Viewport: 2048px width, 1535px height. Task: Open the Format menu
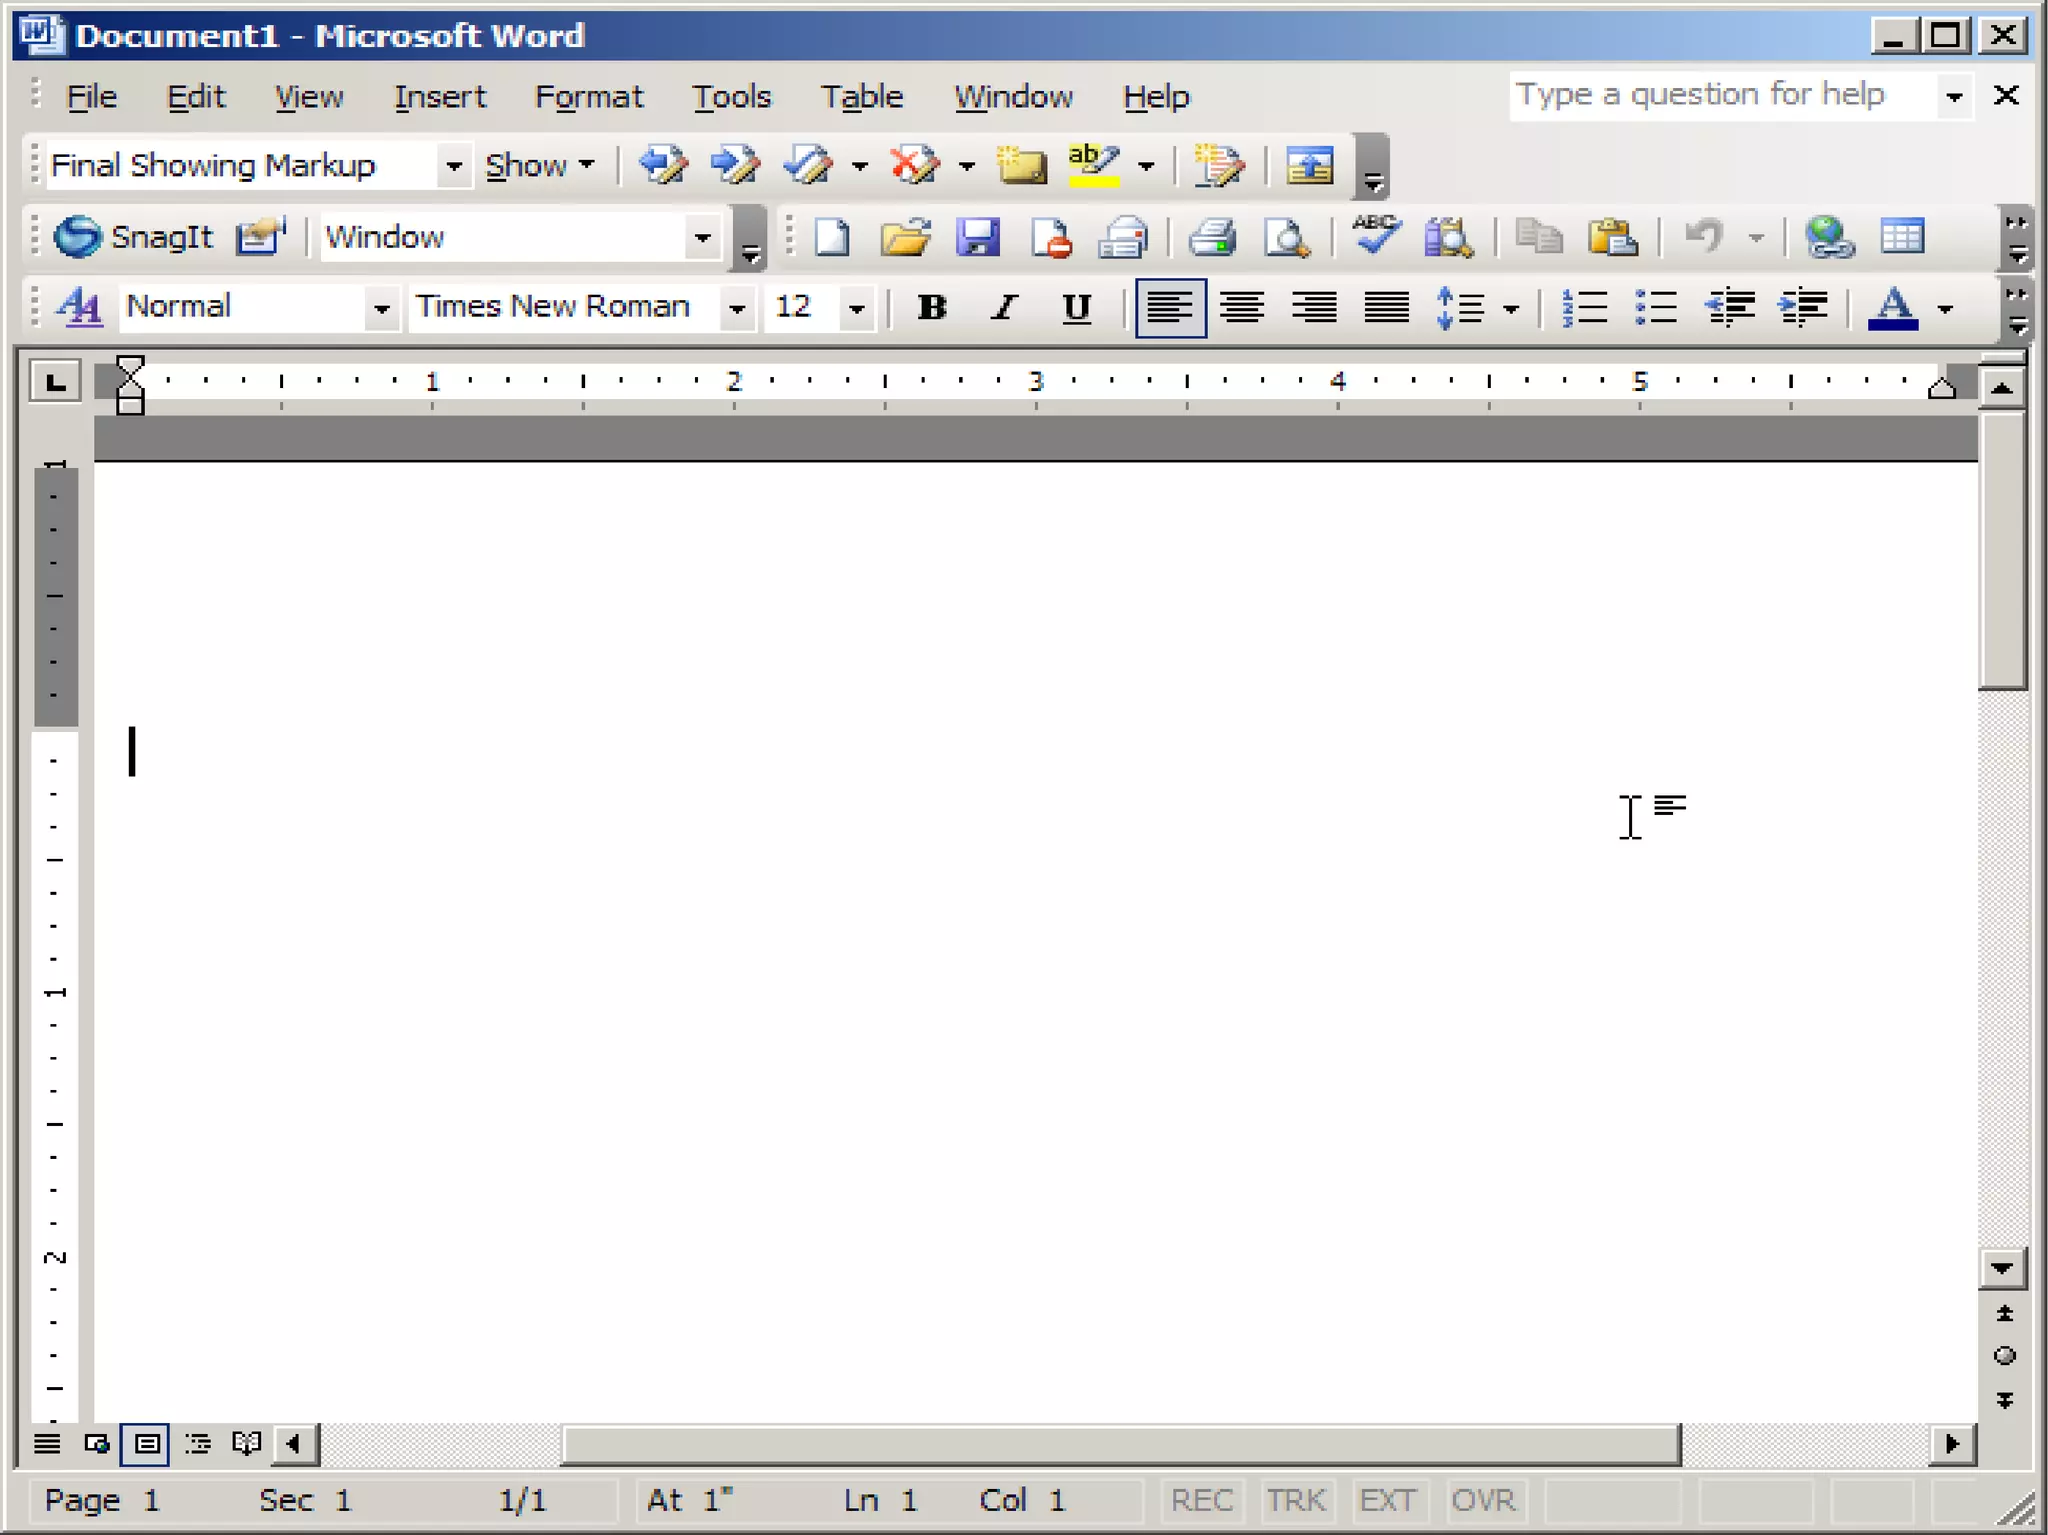click(x=589, y=97)
